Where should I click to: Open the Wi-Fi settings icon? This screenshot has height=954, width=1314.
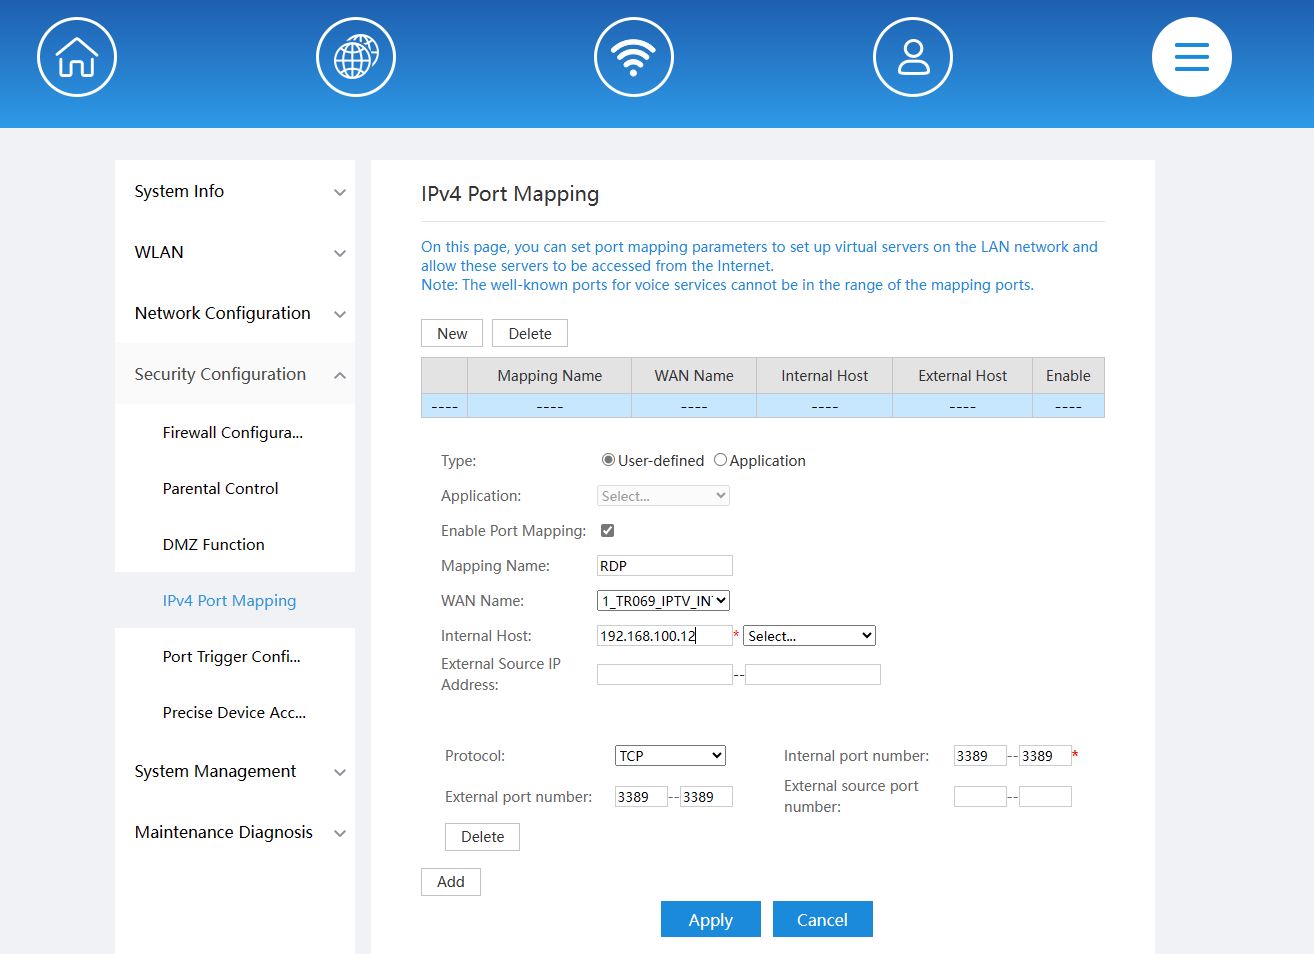(633, 57)
